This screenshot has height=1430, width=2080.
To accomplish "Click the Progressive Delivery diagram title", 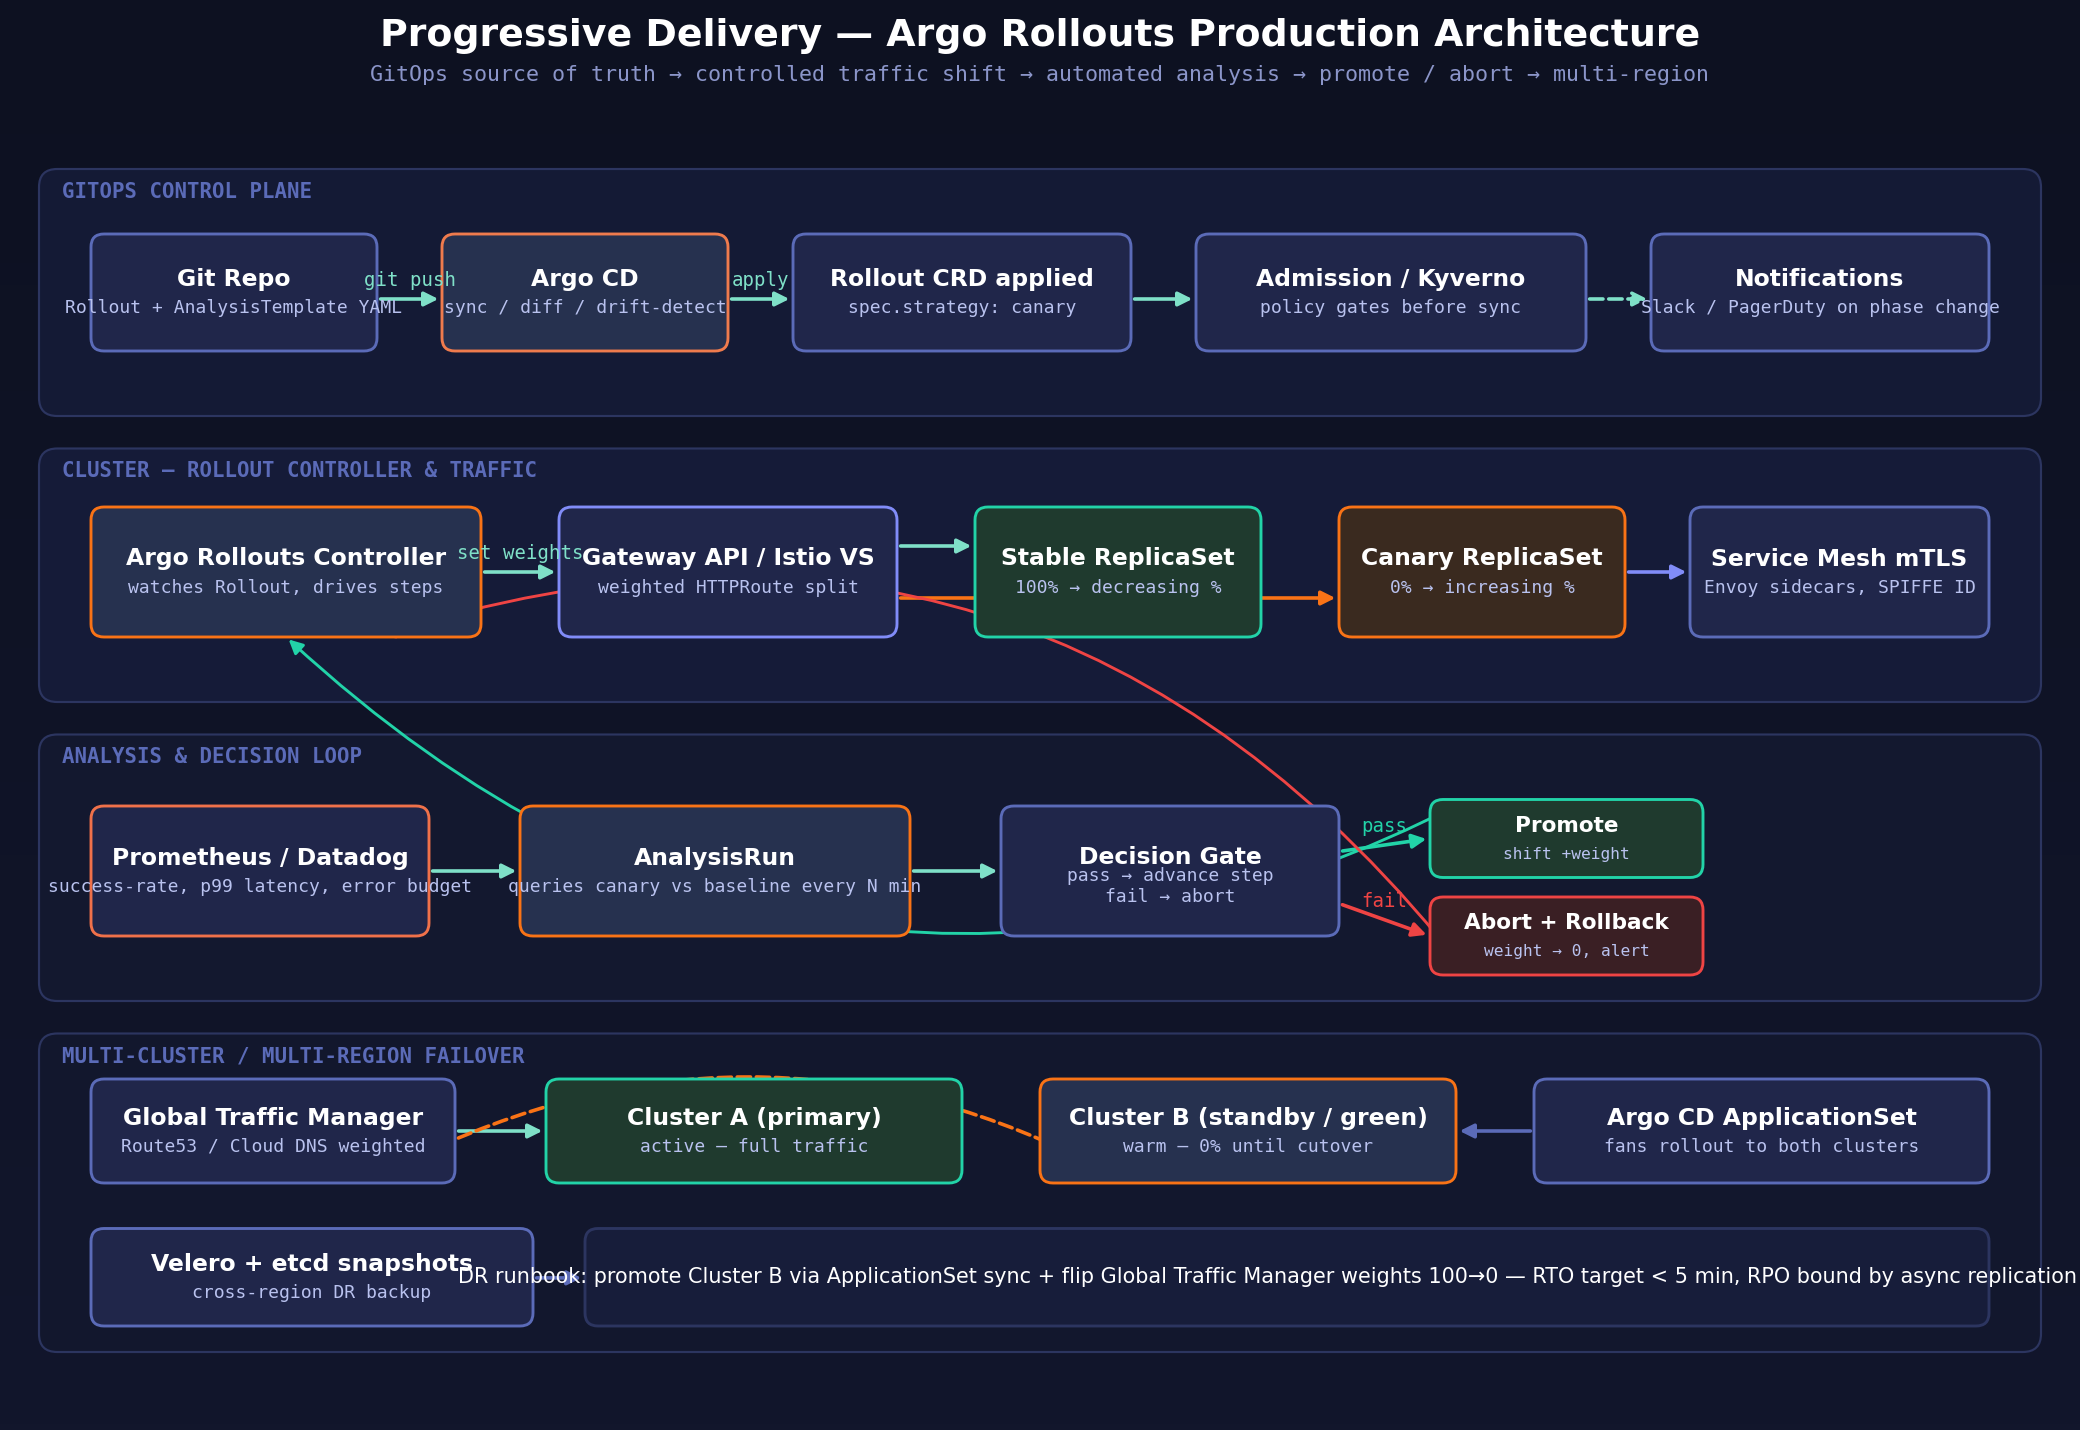I will 1040,34.
